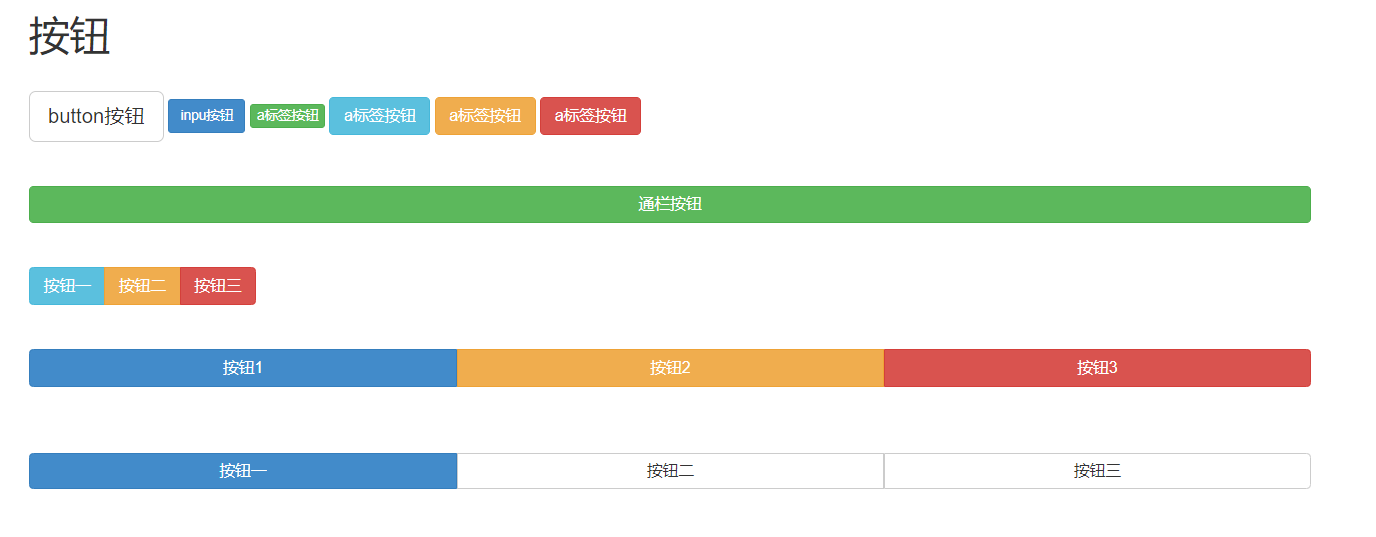The width and height of the screenshot is (1376, 537).
Task: Select the white "按钮二" option in bottom row
Action: [x=670, y=471]
